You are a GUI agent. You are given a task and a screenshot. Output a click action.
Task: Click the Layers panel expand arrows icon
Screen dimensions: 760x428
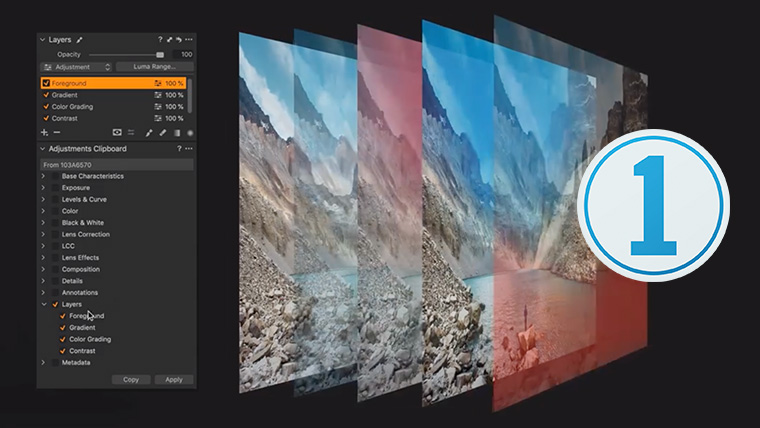point(170,40)
